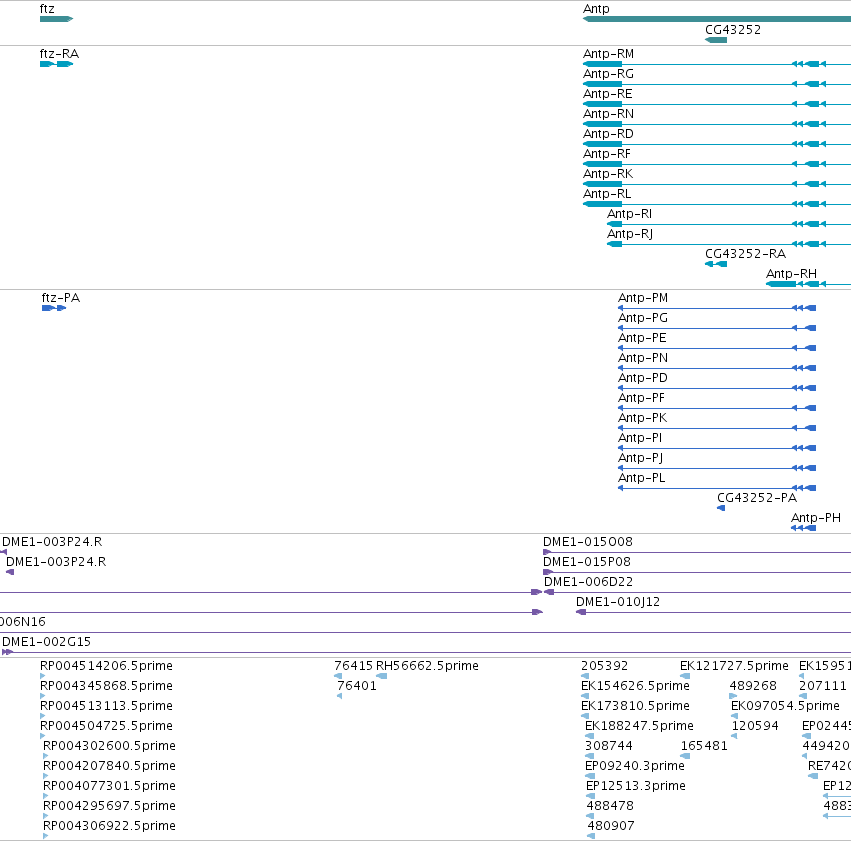Screen dimensions: 851x841
Task: Select EST RP004345868.5prime
Action: click(106, 686)
